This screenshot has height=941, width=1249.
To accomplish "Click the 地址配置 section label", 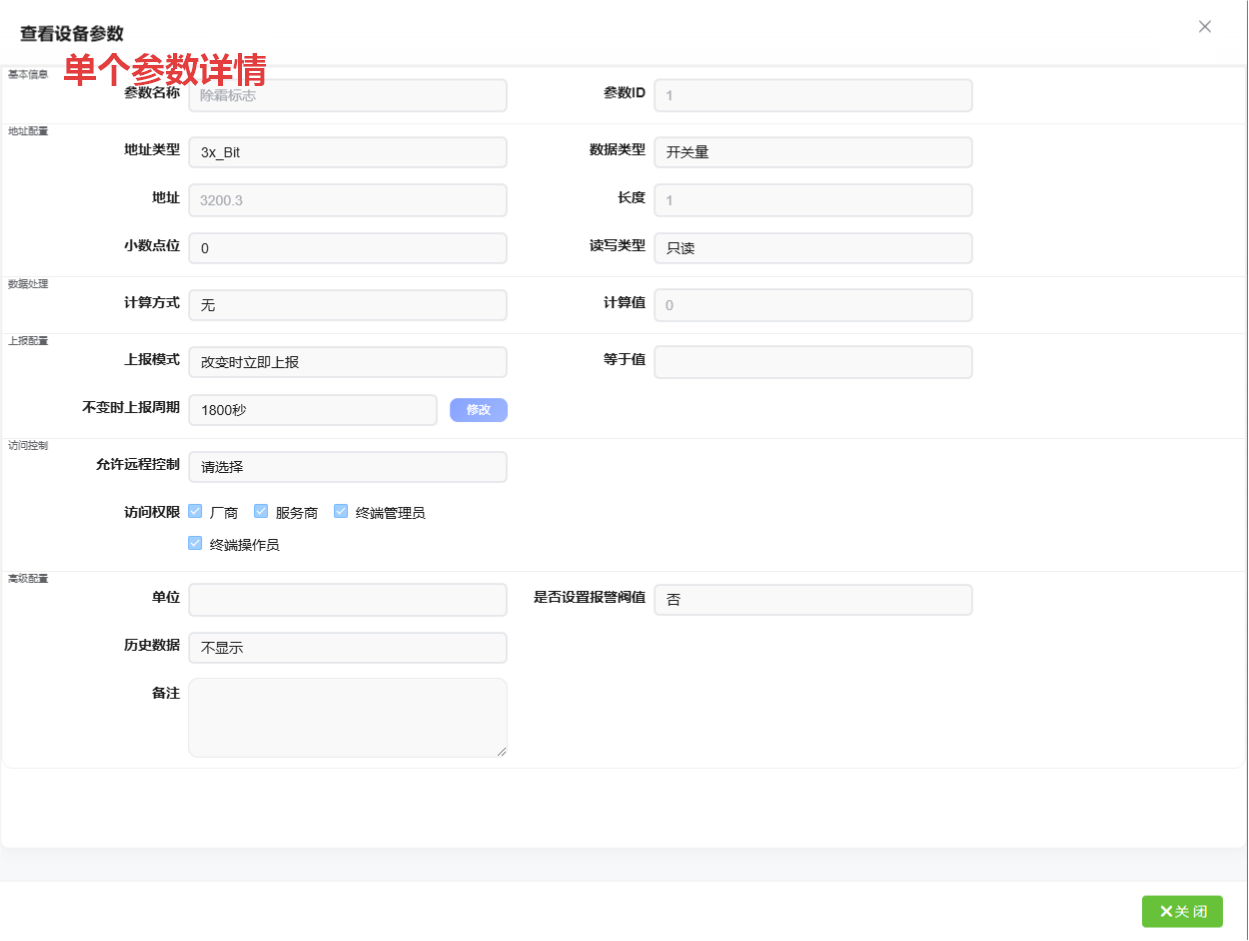I will click(x=28, y=131).
